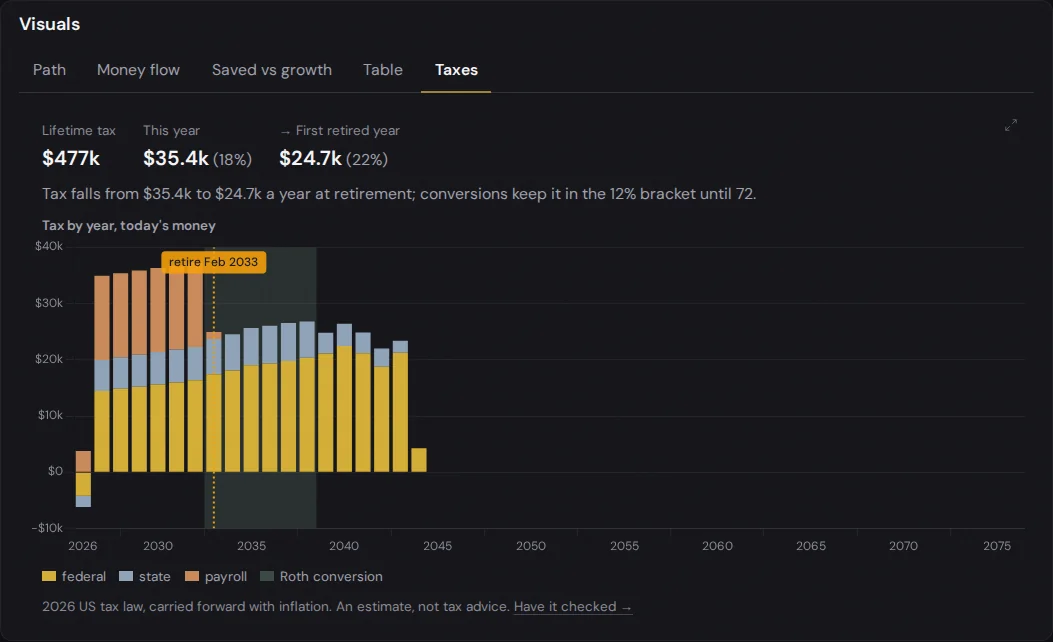Click the Visuals heading
The width and height of the screenshot is (1053, 642).
click(x=50, y=24)
